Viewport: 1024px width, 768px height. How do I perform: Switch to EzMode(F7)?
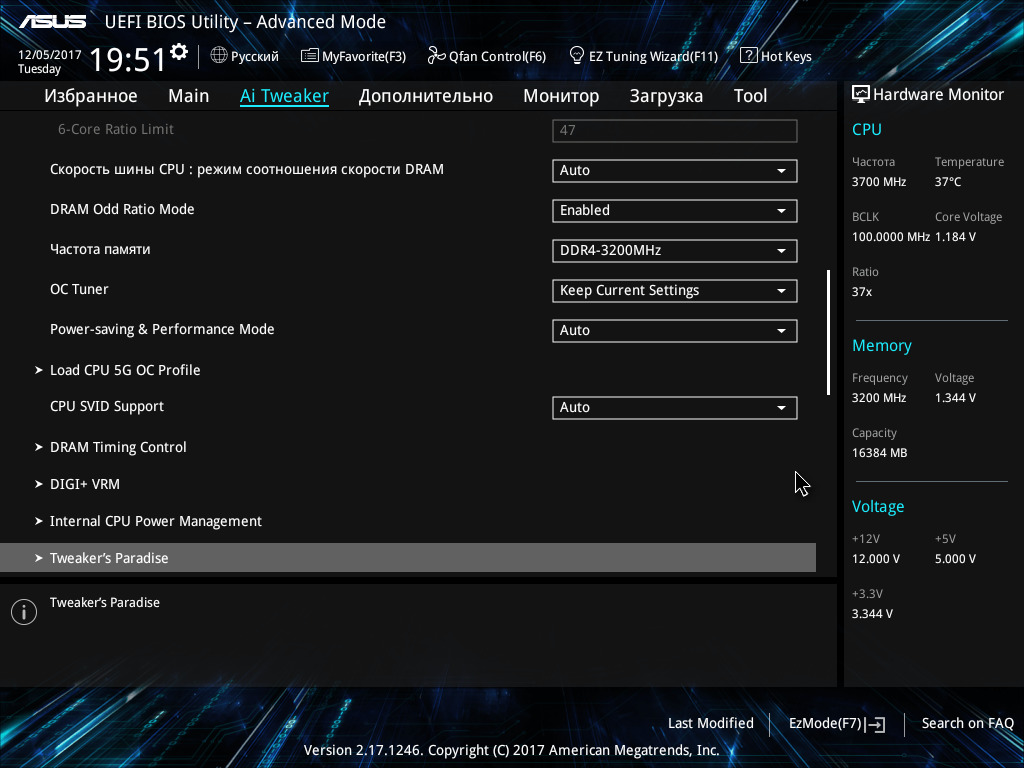[x=837, y=724]
